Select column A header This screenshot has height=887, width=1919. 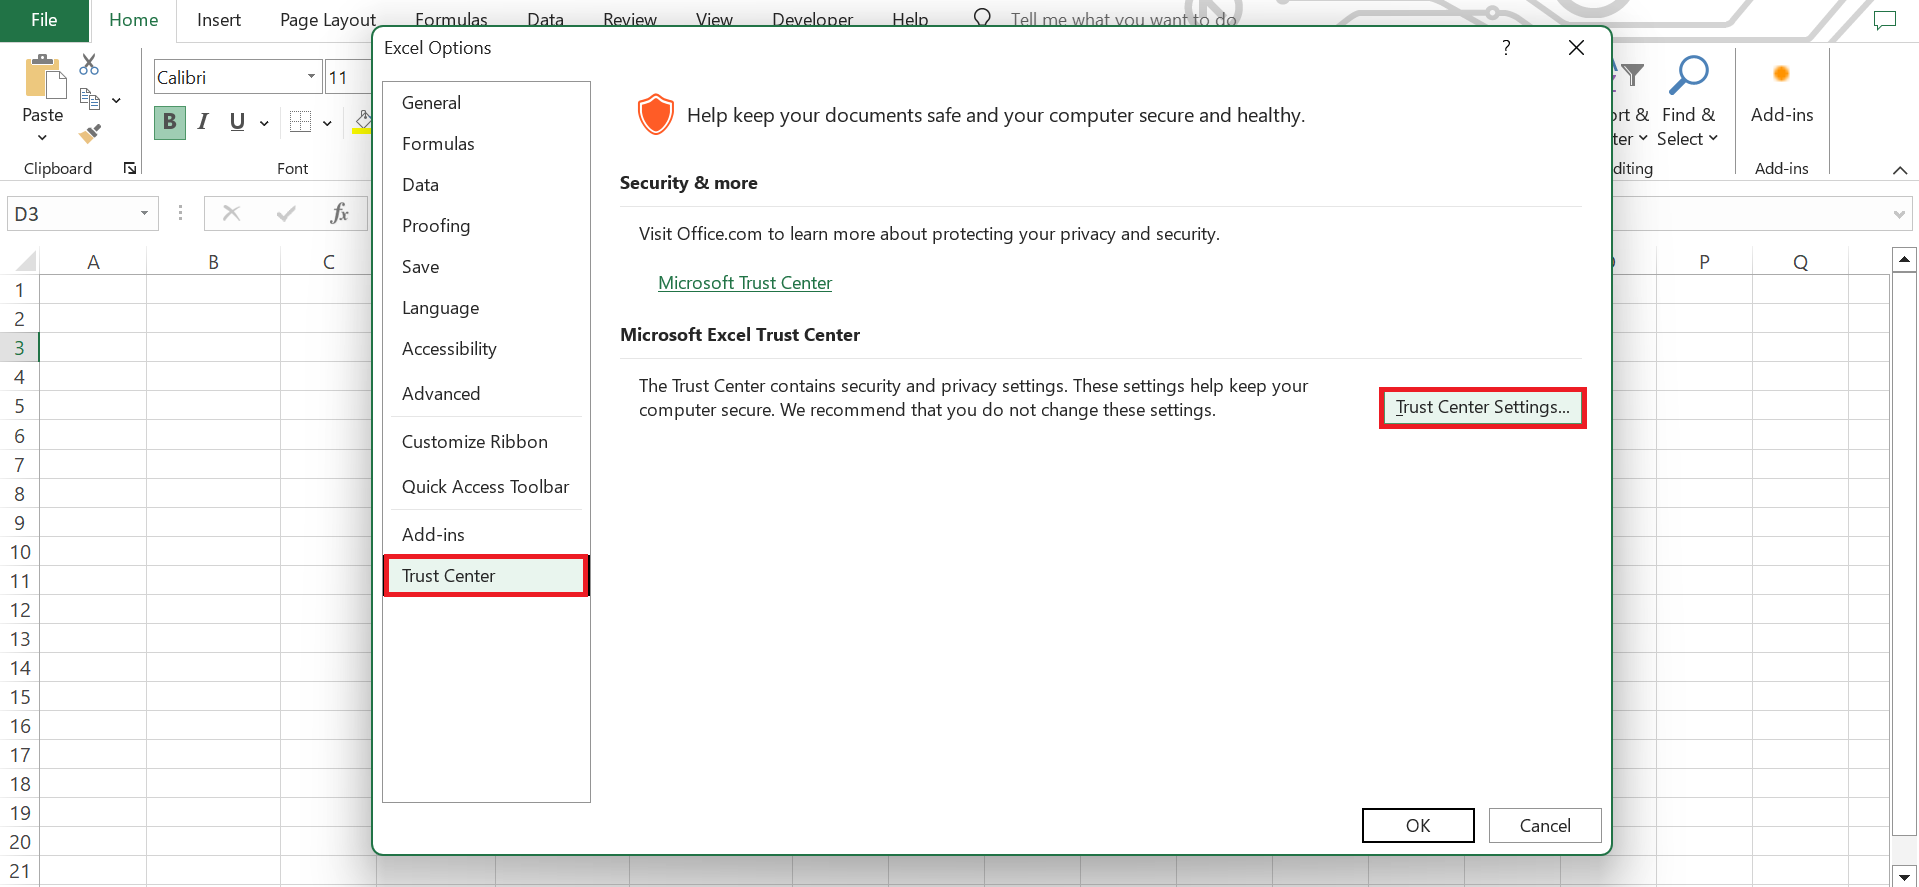coord(93,262)
